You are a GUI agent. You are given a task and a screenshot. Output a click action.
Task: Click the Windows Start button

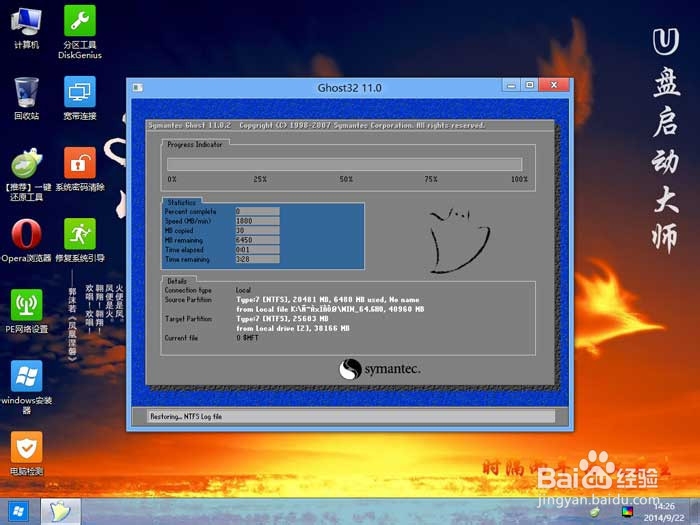(18, 511)
